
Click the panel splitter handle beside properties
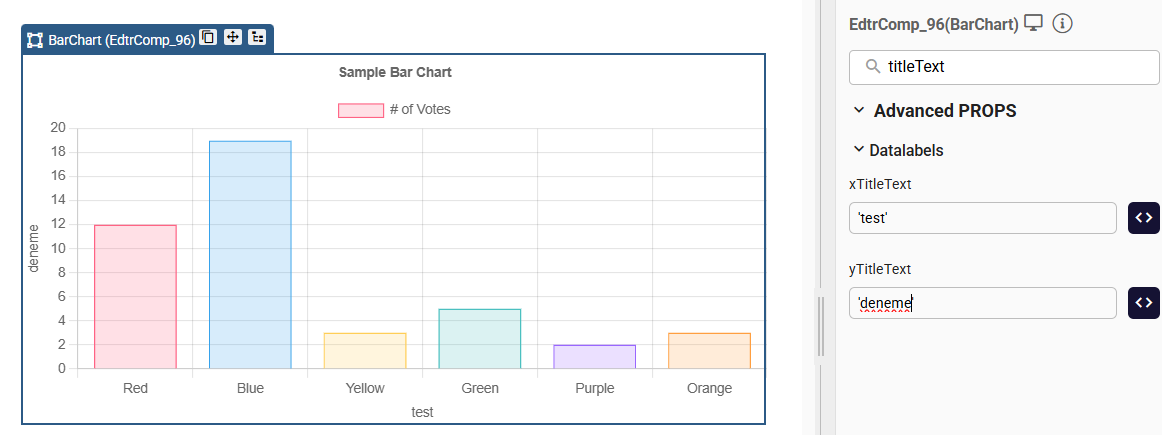820,325
